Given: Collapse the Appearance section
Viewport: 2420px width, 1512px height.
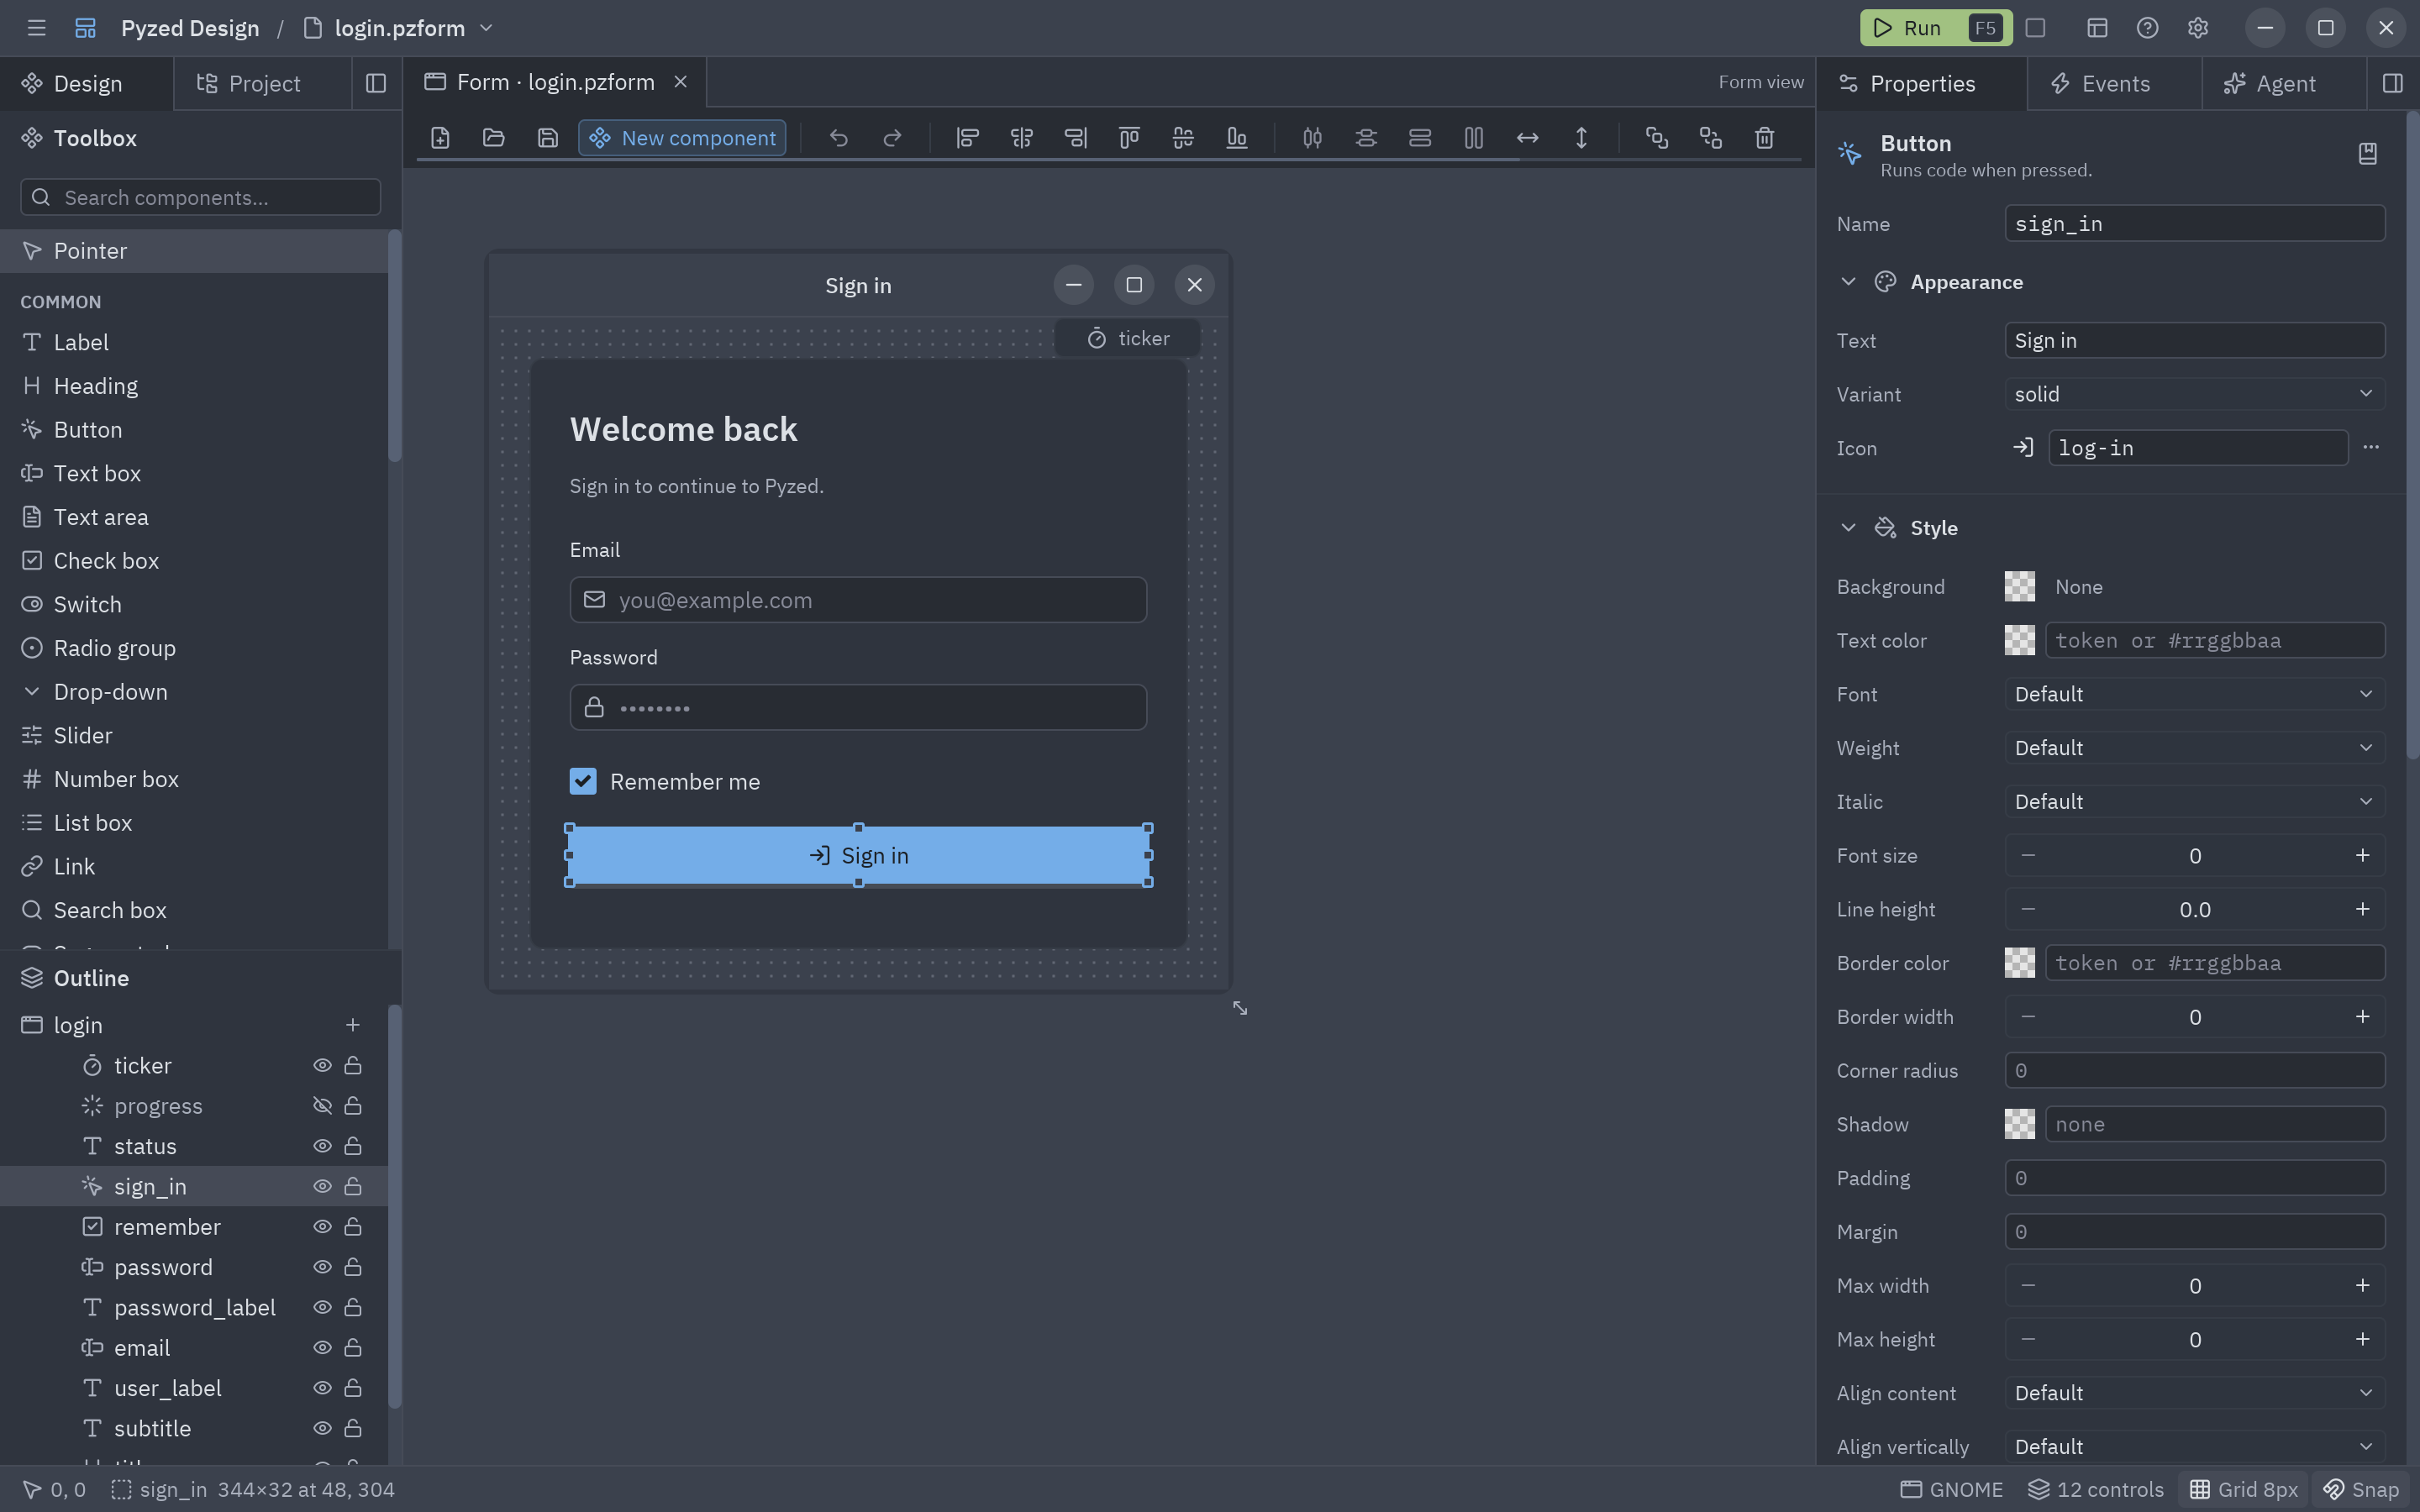Looking at the screenshot, I should tap(1848, 282).
